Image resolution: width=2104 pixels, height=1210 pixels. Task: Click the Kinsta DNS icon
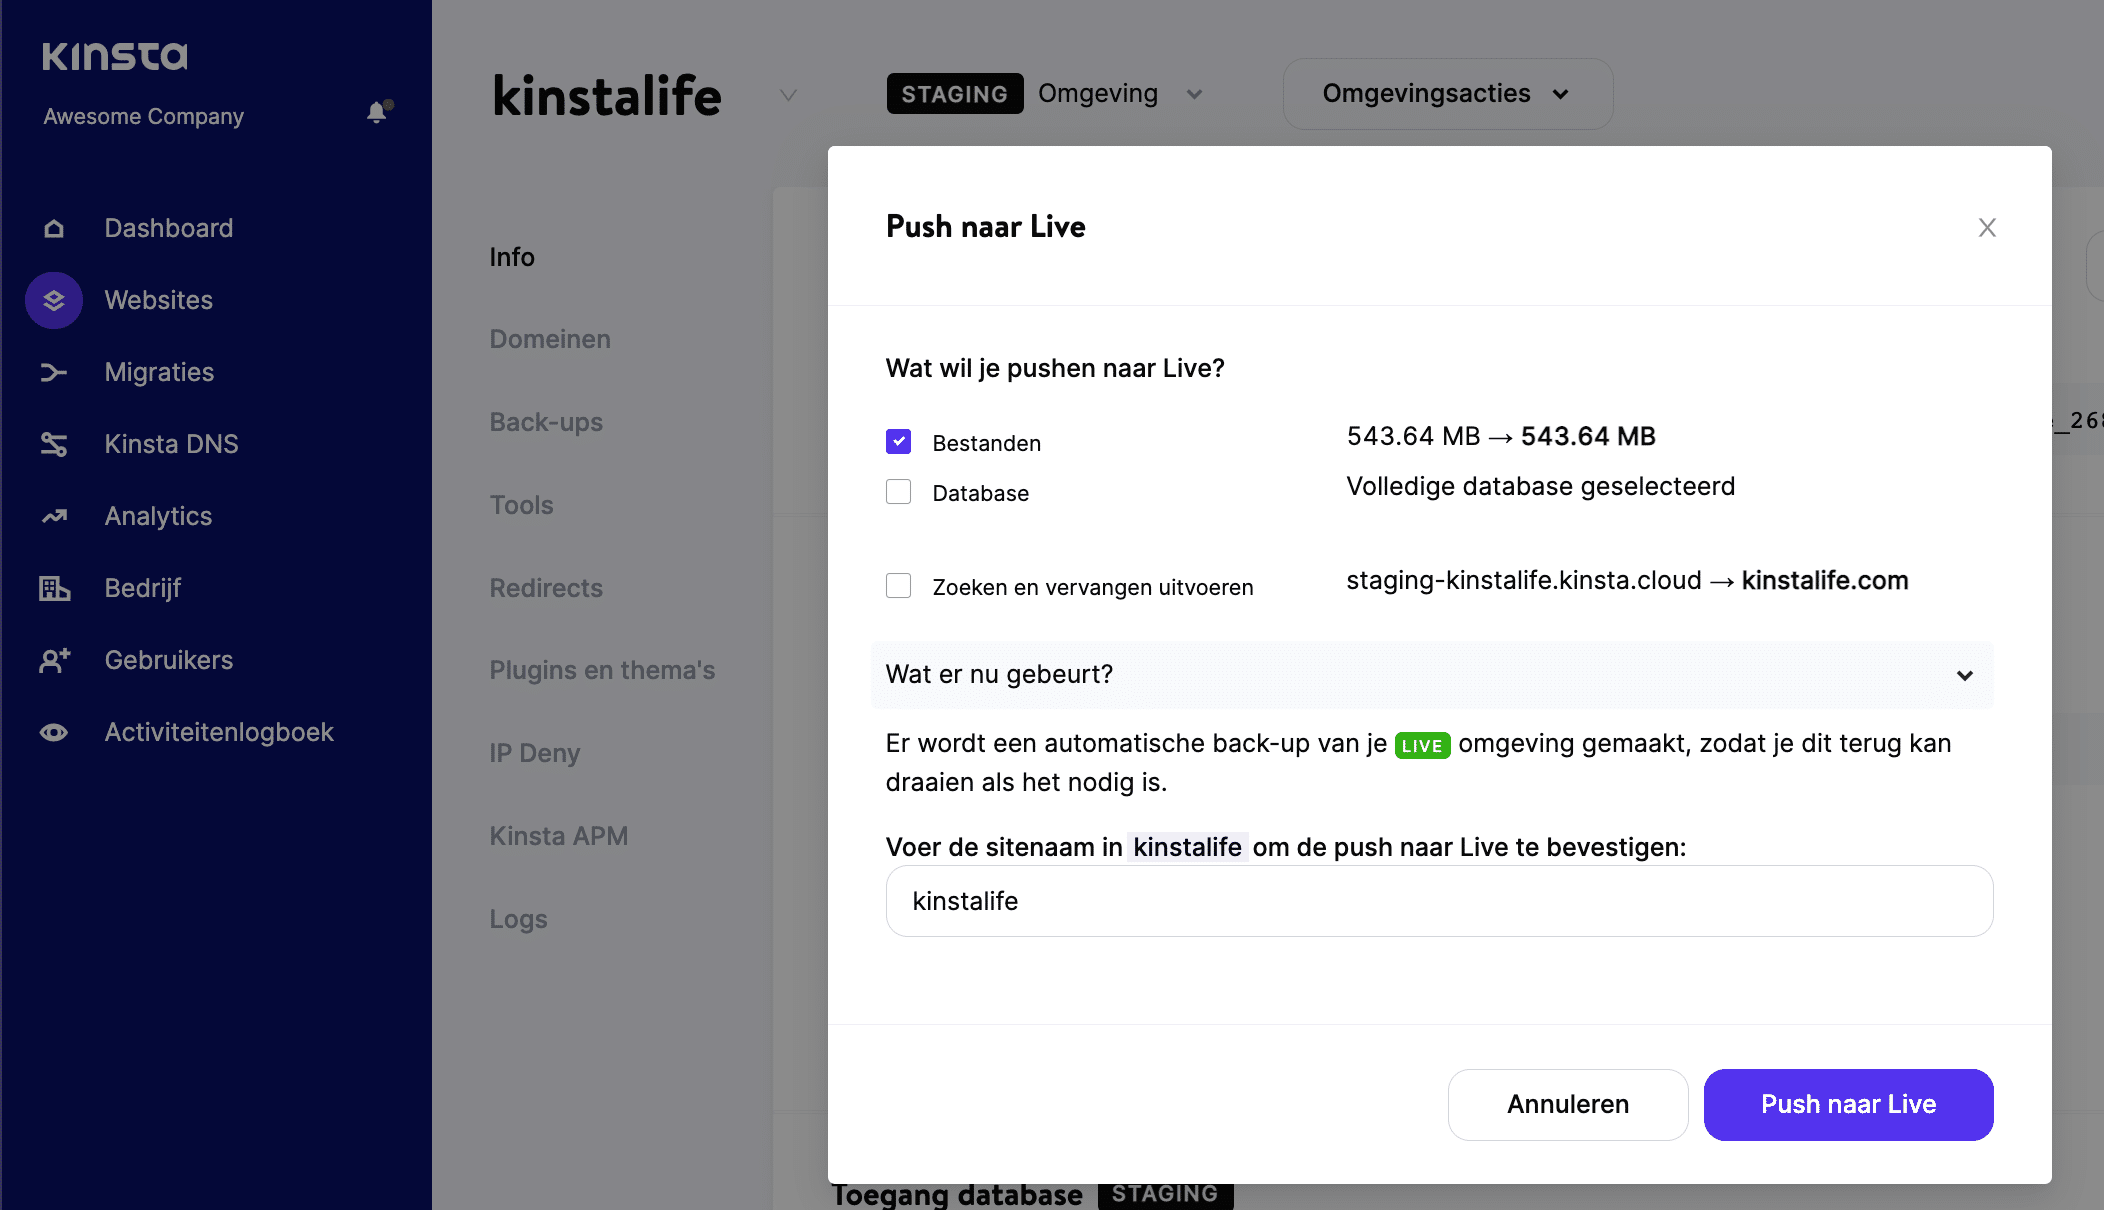[x=54, y=444]
